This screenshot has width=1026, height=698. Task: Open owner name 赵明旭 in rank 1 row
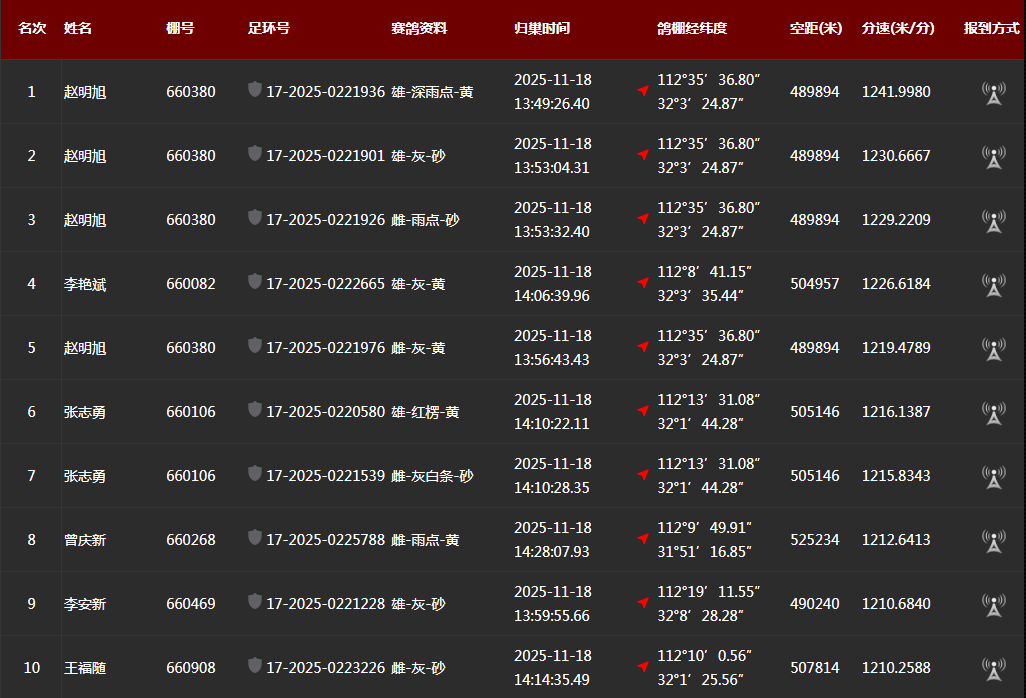(85, 92)
